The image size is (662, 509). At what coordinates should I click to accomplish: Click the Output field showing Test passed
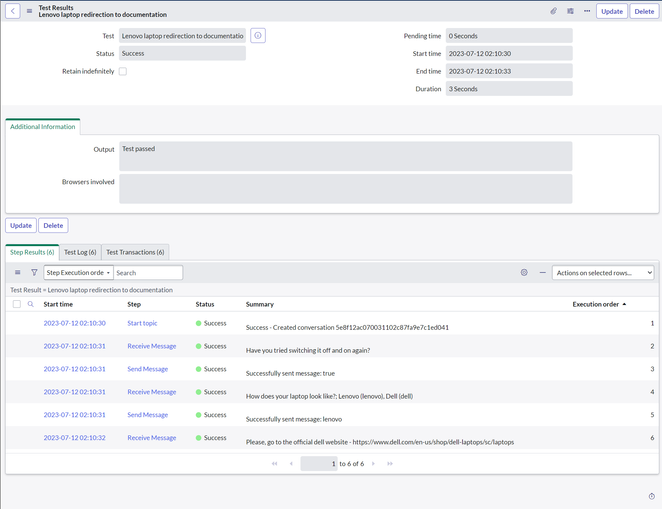(346, 156)
